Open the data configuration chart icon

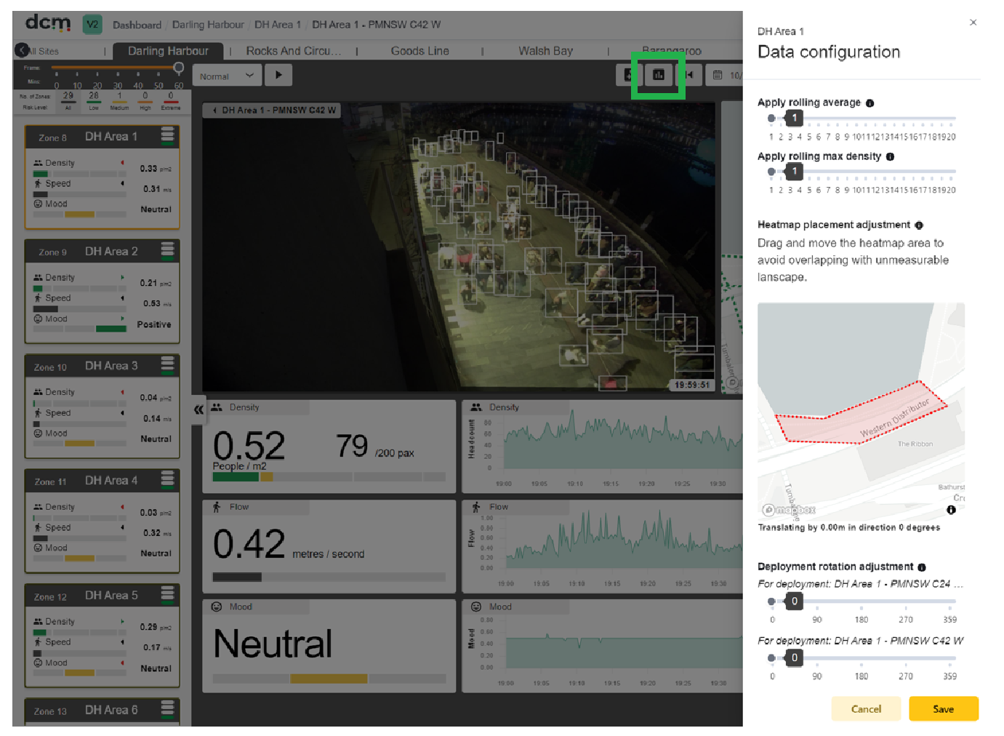(x=658, y=75)
